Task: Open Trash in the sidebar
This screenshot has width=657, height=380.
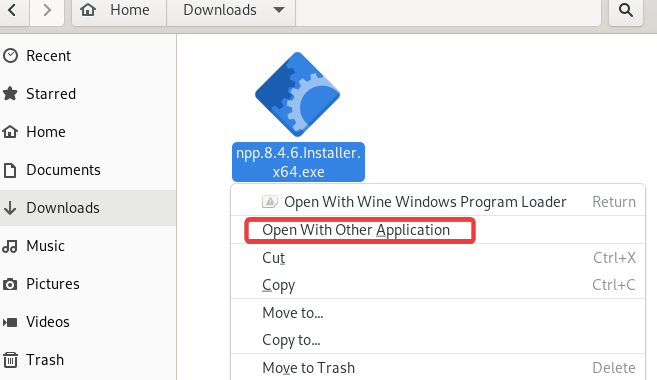Action: tap(88, 360)
